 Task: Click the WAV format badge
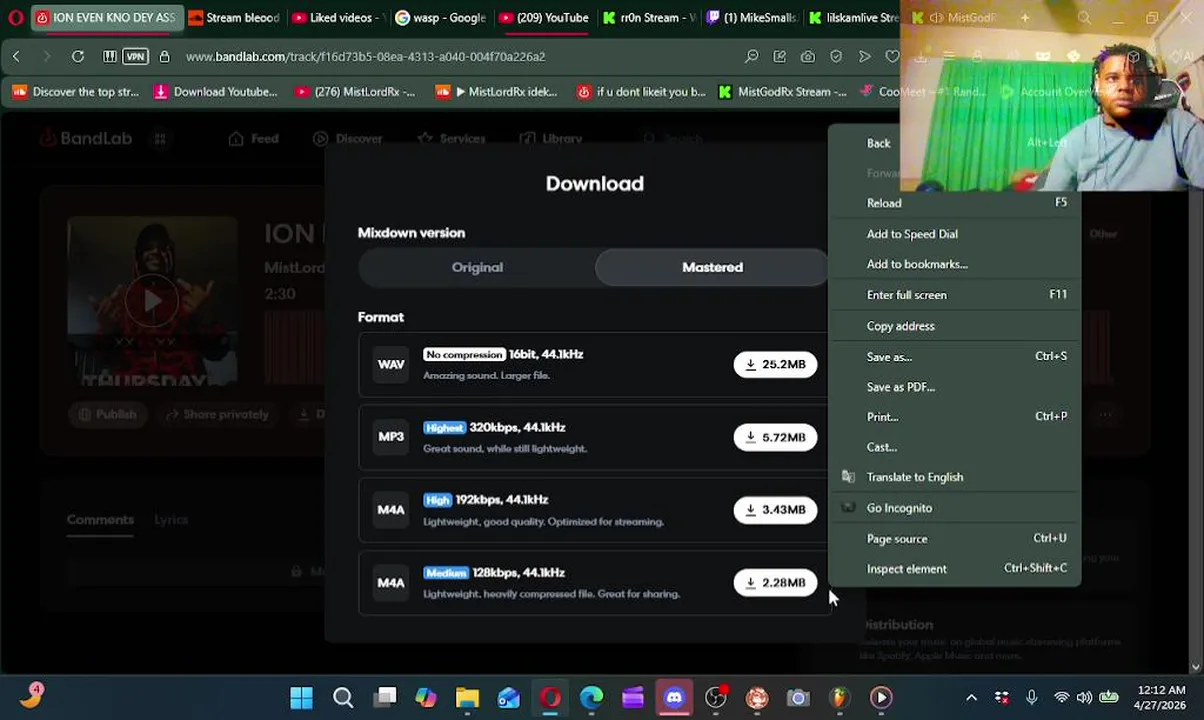coord(391,364)
